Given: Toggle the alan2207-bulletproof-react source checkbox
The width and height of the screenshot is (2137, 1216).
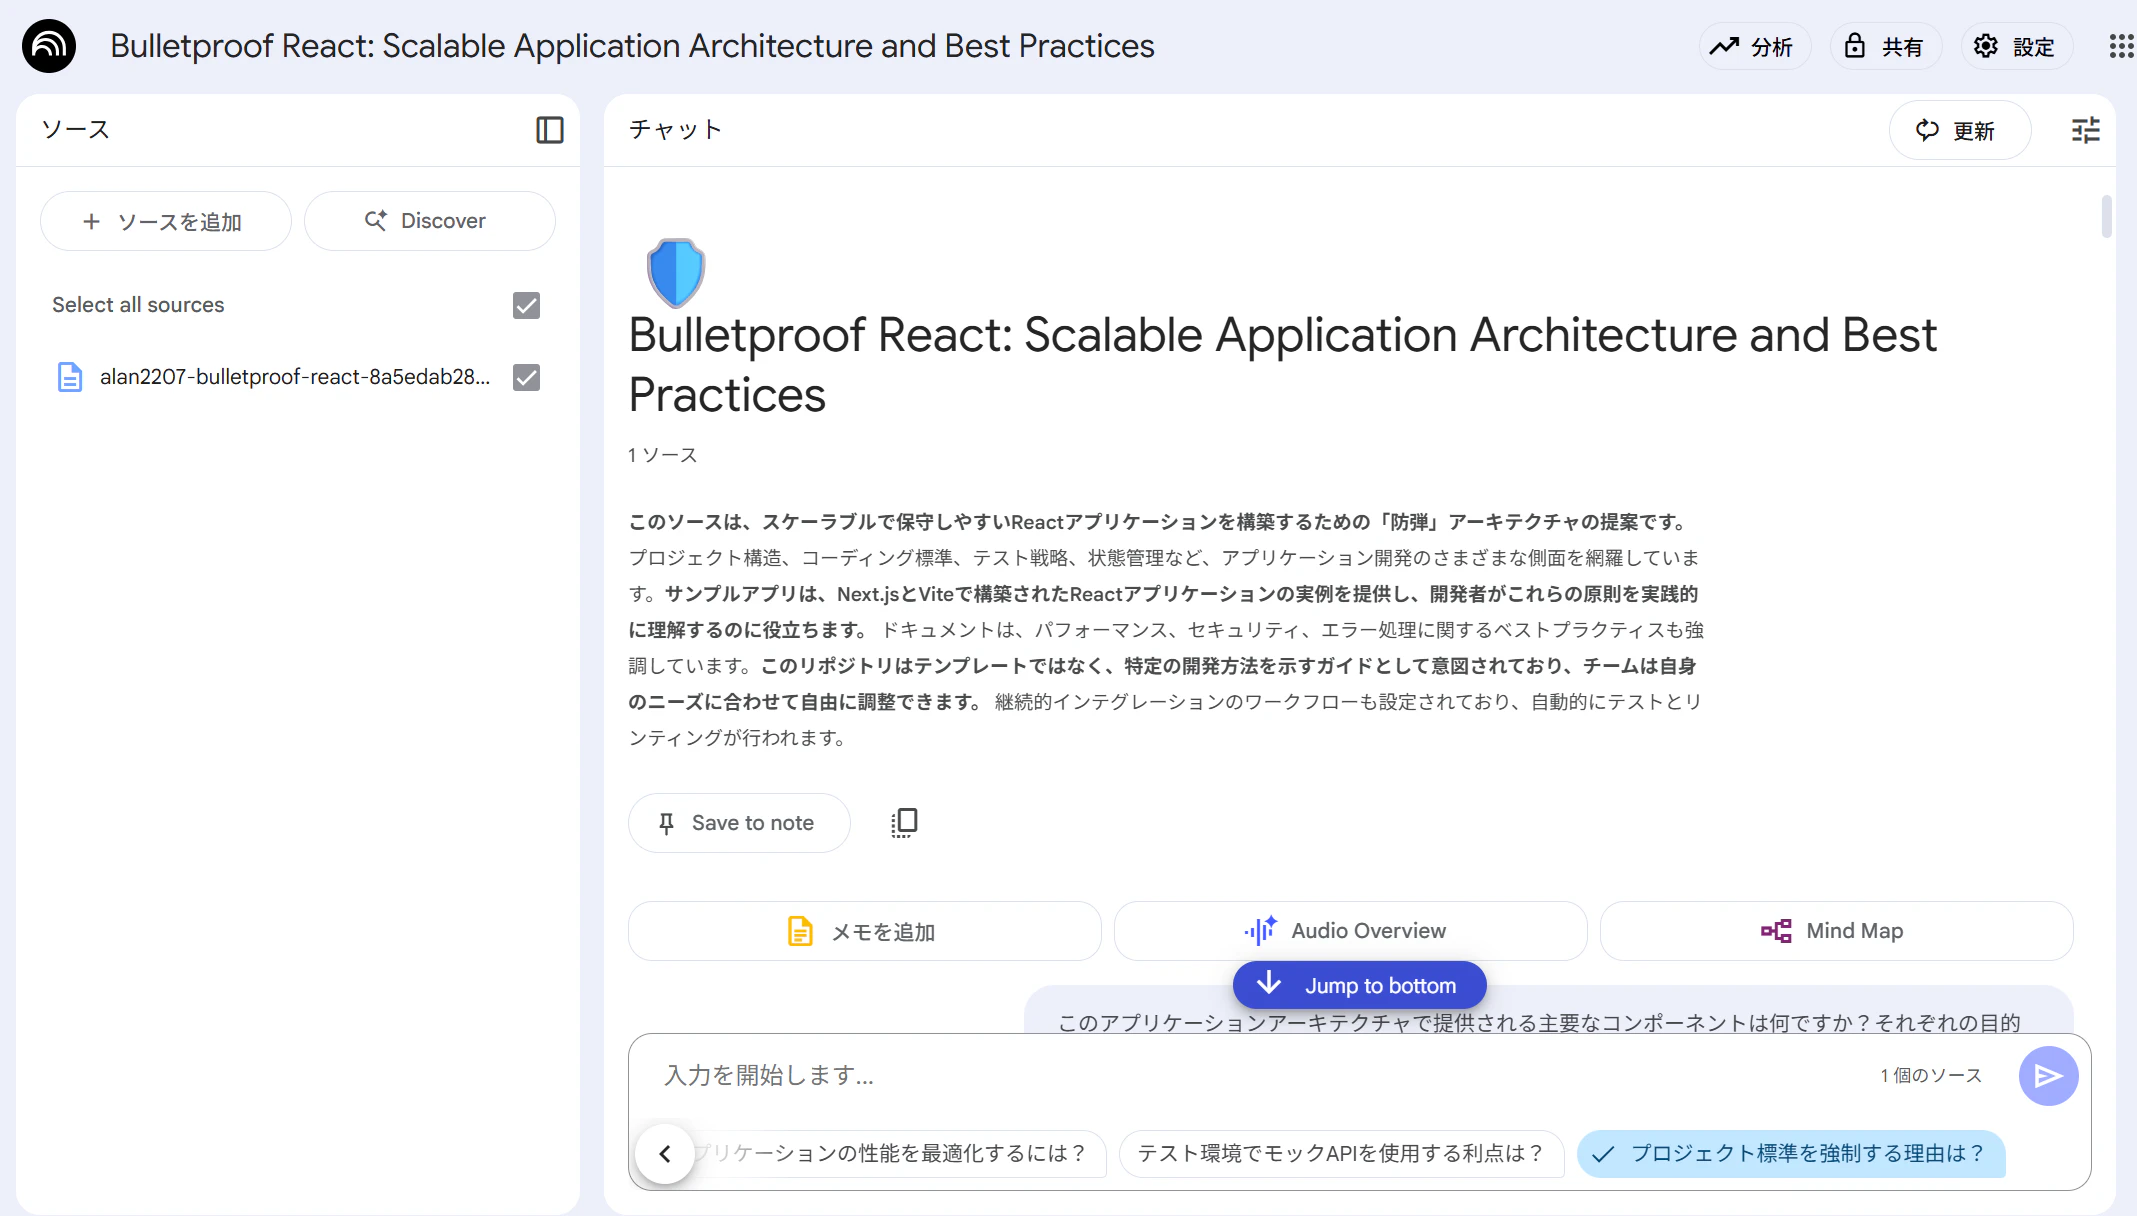Looking at the screenshot, I should (526, 377).
